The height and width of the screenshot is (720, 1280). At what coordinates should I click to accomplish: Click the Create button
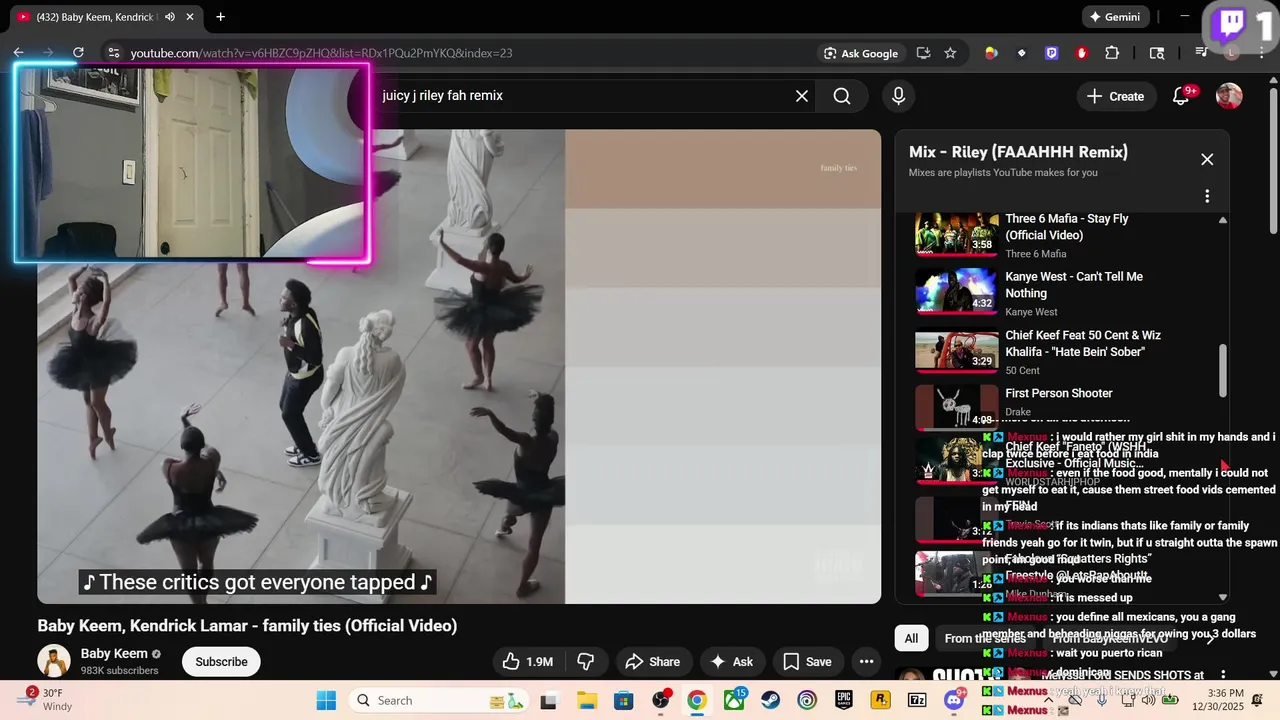tap(1115, 96)
